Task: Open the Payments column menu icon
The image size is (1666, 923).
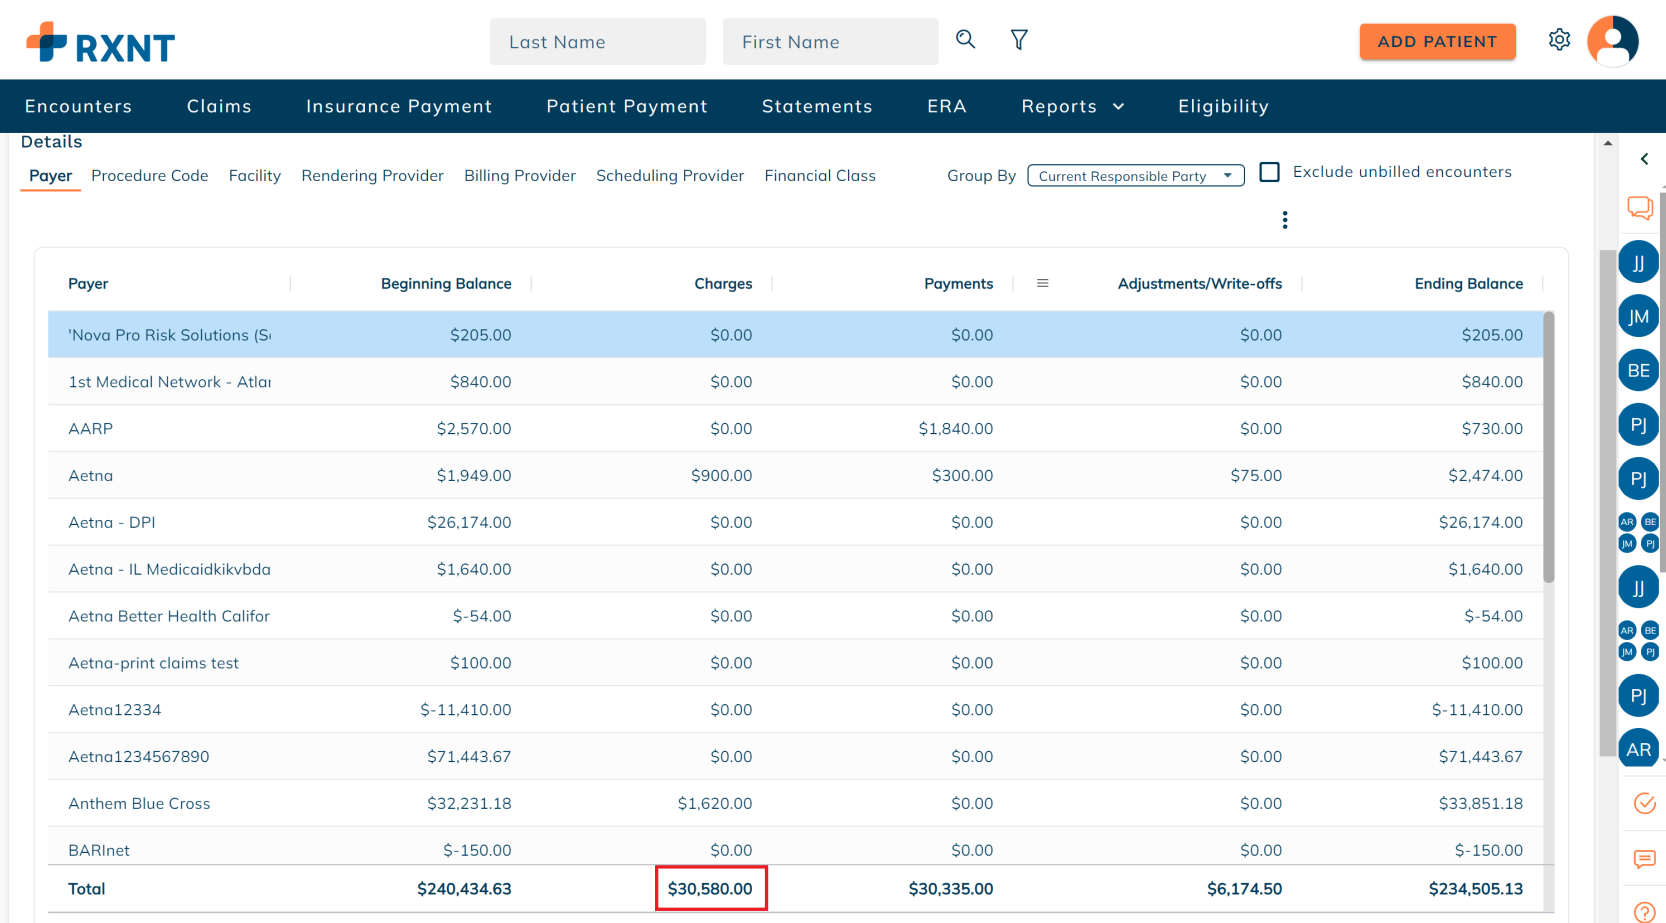Action: pyautogui.click(x=1042, y=284)
